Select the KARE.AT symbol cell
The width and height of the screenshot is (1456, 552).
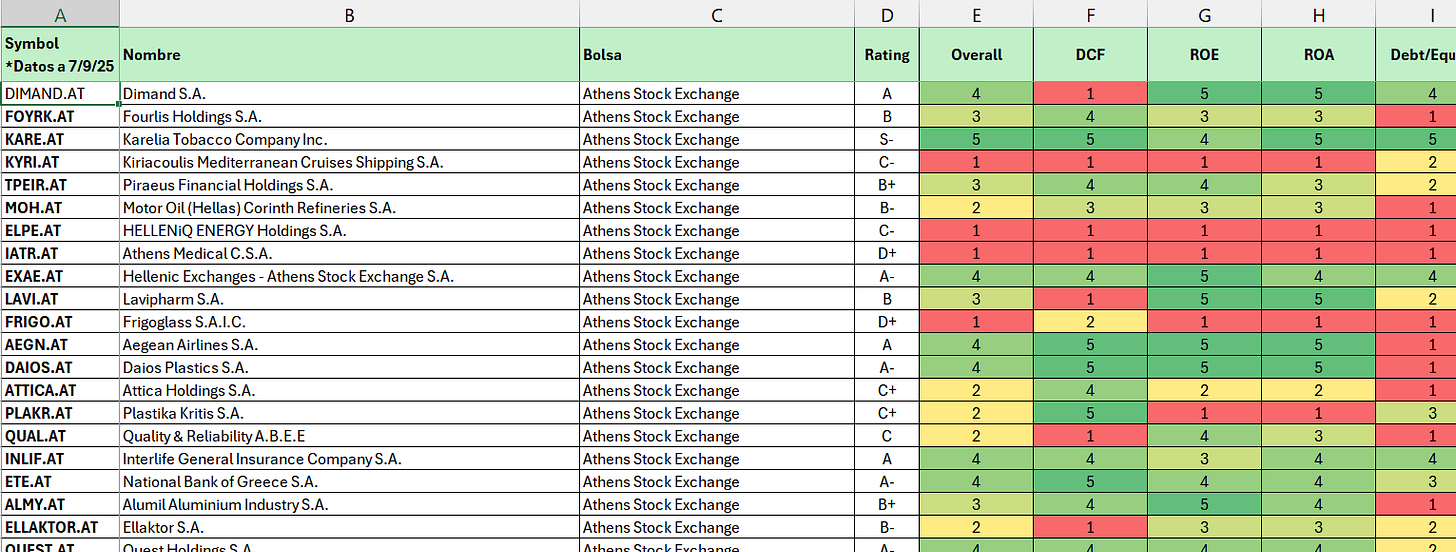60,140
